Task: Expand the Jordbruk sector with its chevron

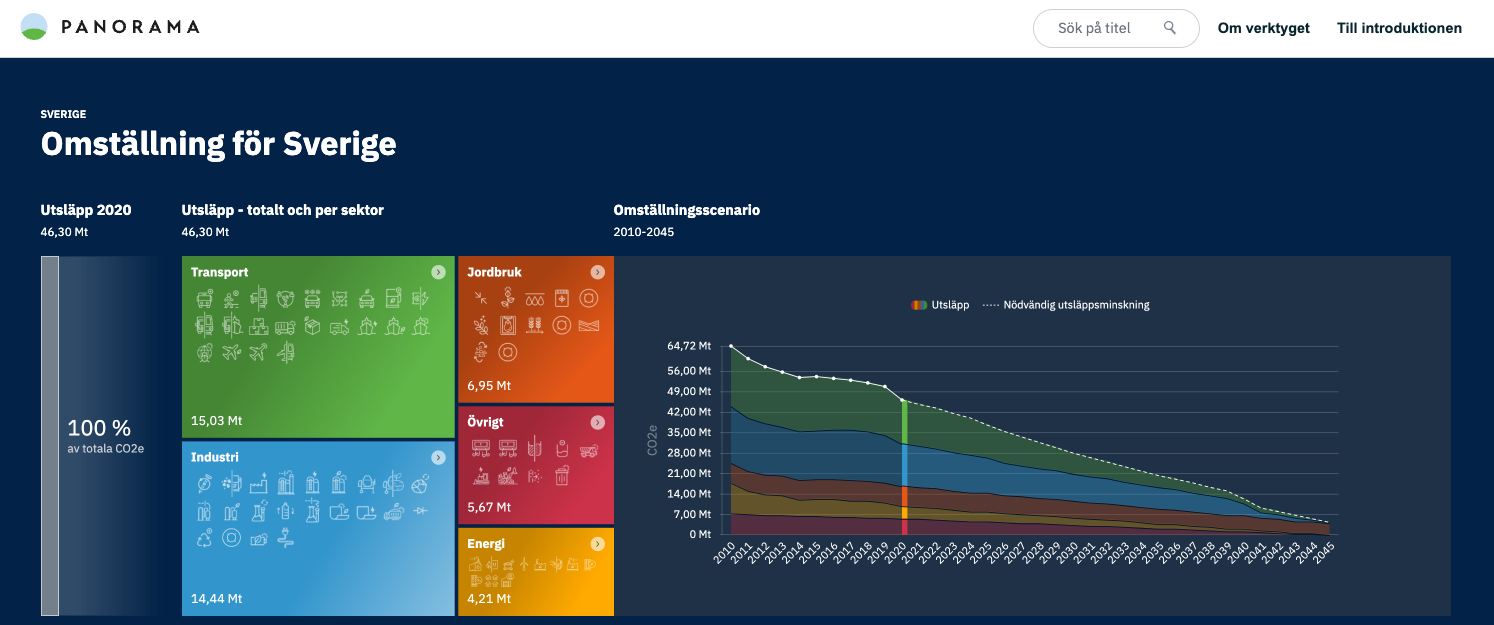Action: tap(598, 272)
